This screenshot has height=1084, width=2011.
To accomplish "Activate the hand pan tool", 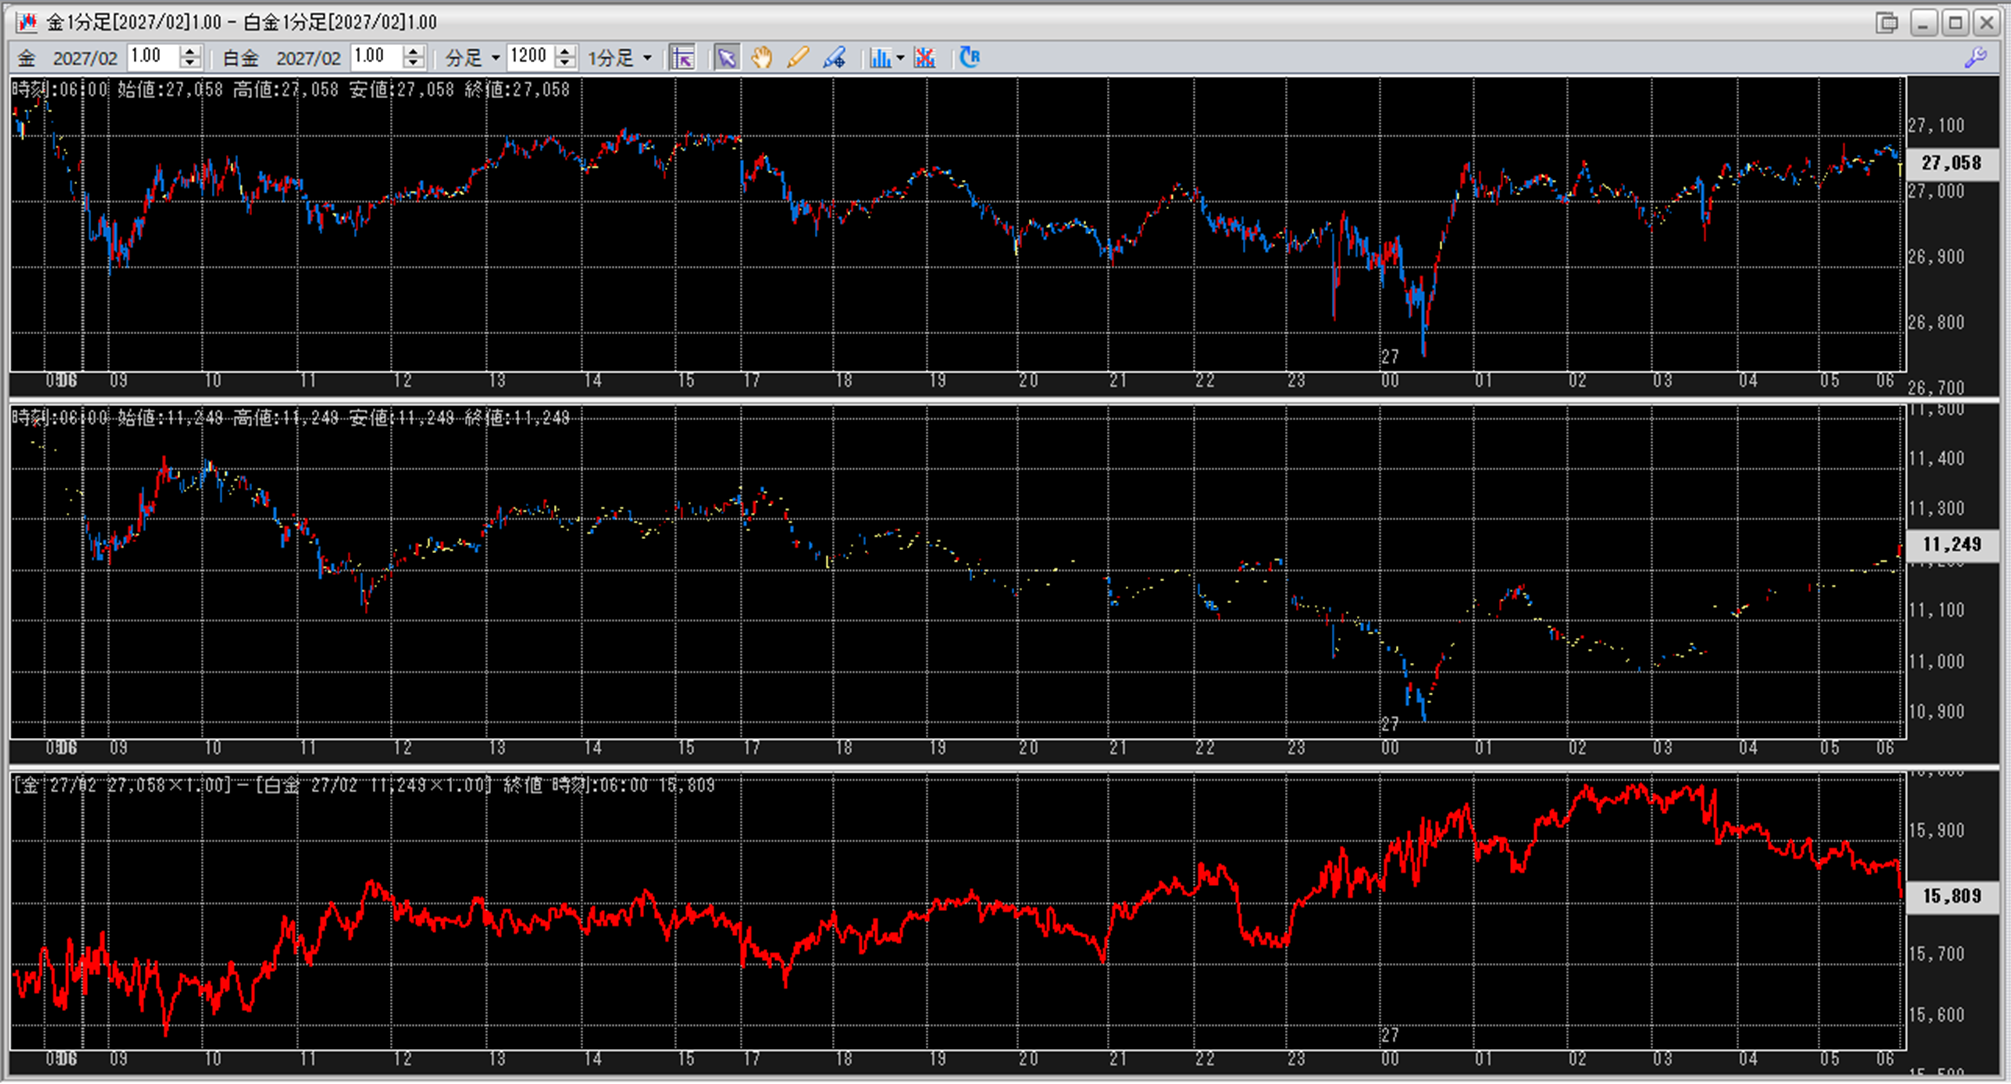I will [762, 58].
